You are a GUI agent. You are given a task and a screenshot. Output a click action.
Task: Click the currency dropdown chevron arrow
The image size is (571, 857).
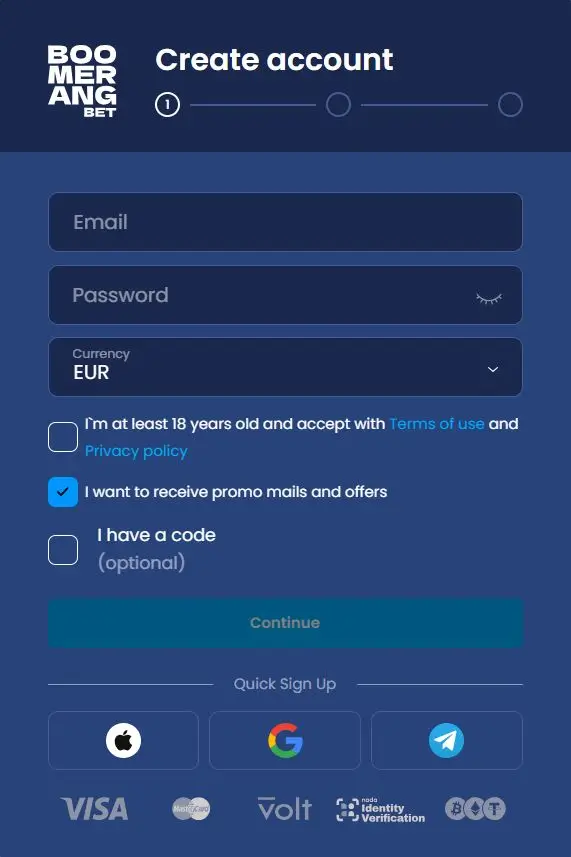(x=493, y=369)
